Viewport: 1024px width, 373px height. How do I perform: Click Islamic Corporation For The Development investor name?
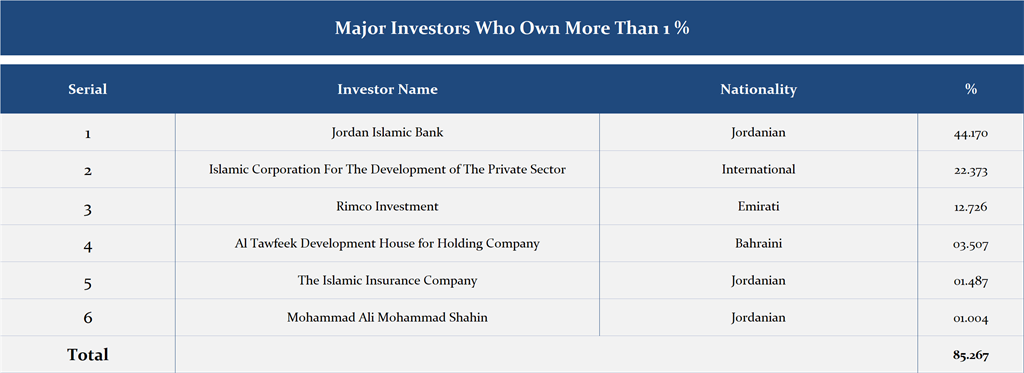tap(387, 170)
